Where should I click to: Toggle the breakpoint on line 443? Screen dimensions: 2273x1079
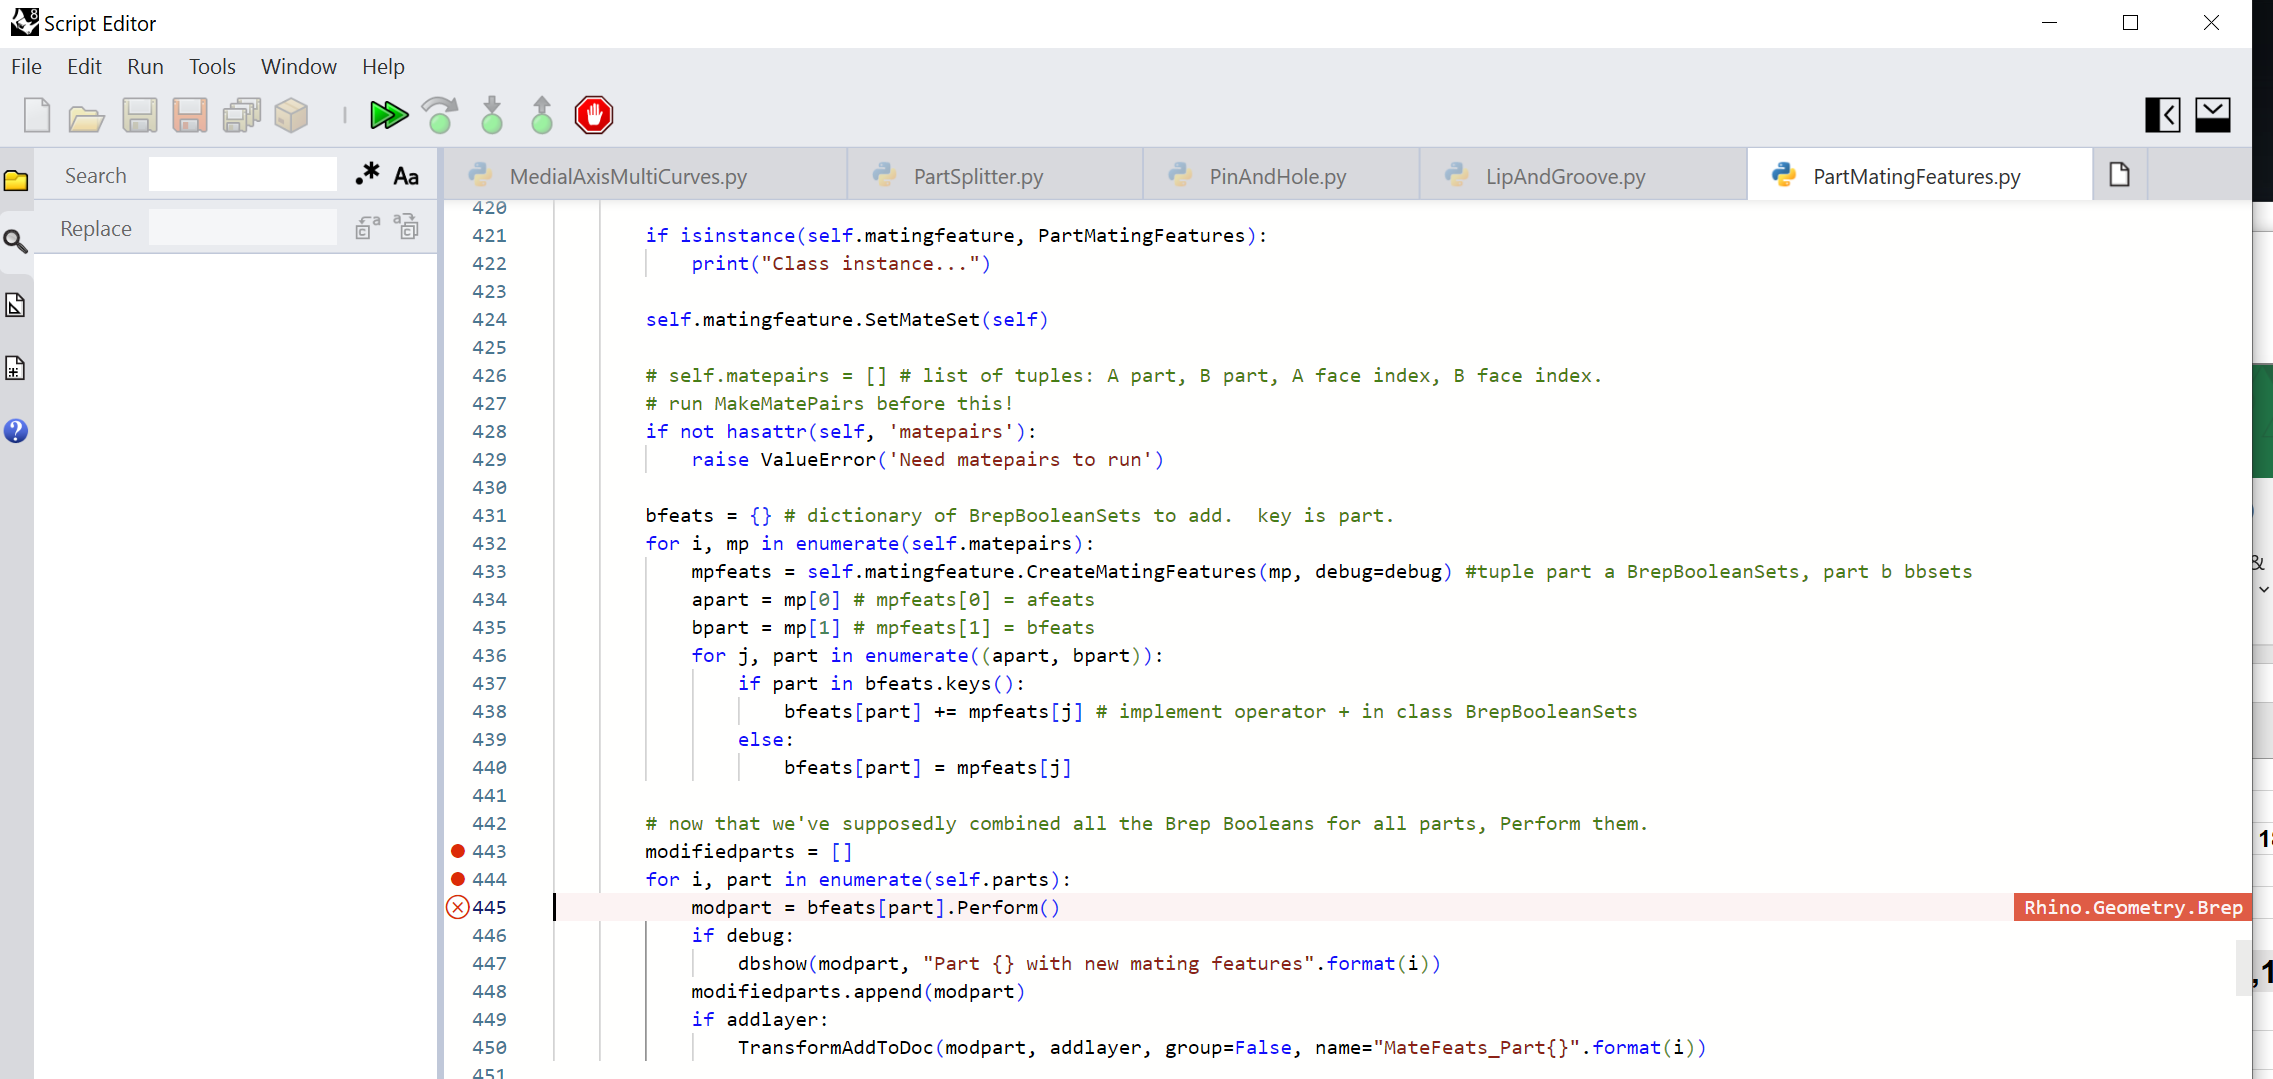point(459,851)
